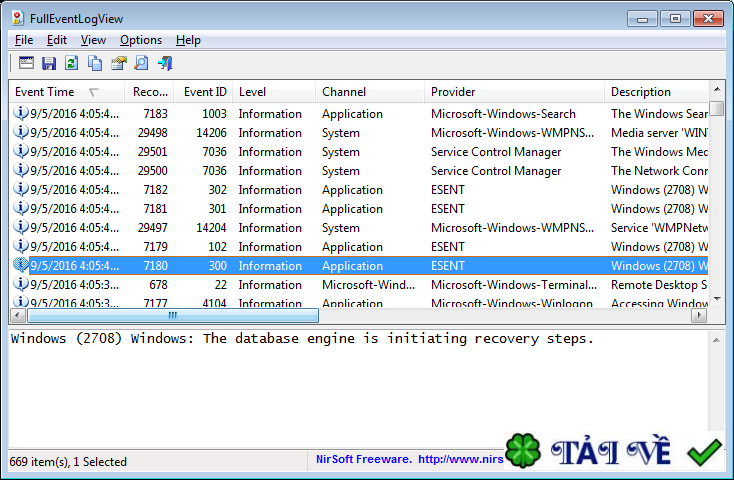Sort by the Event ID column header

(x=205, y=92)
